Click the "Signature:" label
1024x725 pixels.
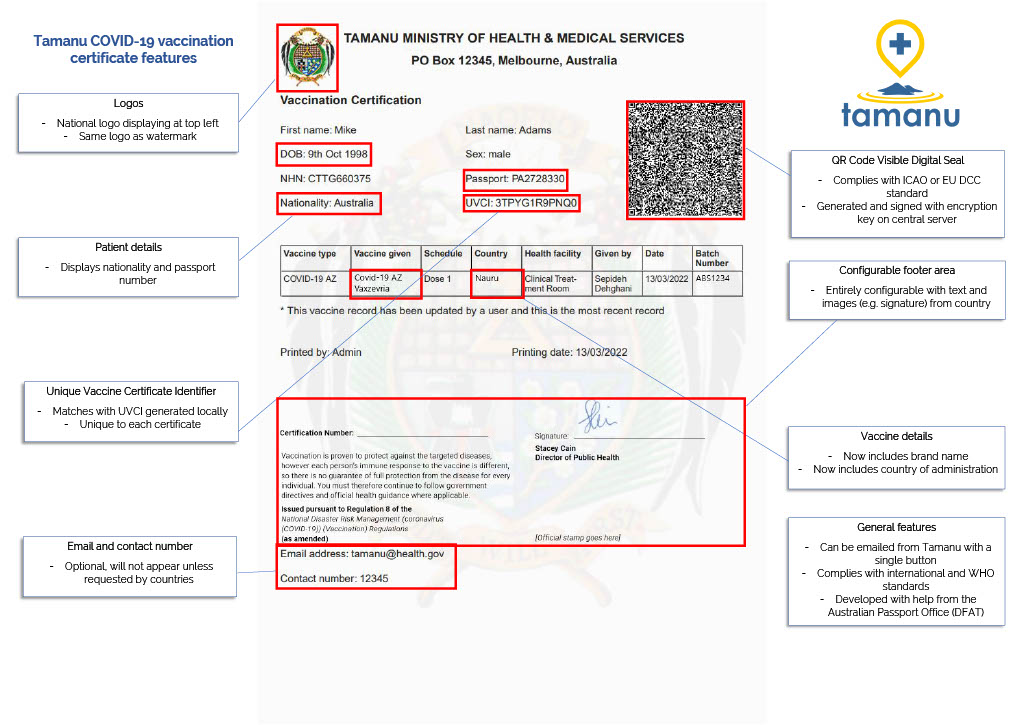[x=551, y=436]
